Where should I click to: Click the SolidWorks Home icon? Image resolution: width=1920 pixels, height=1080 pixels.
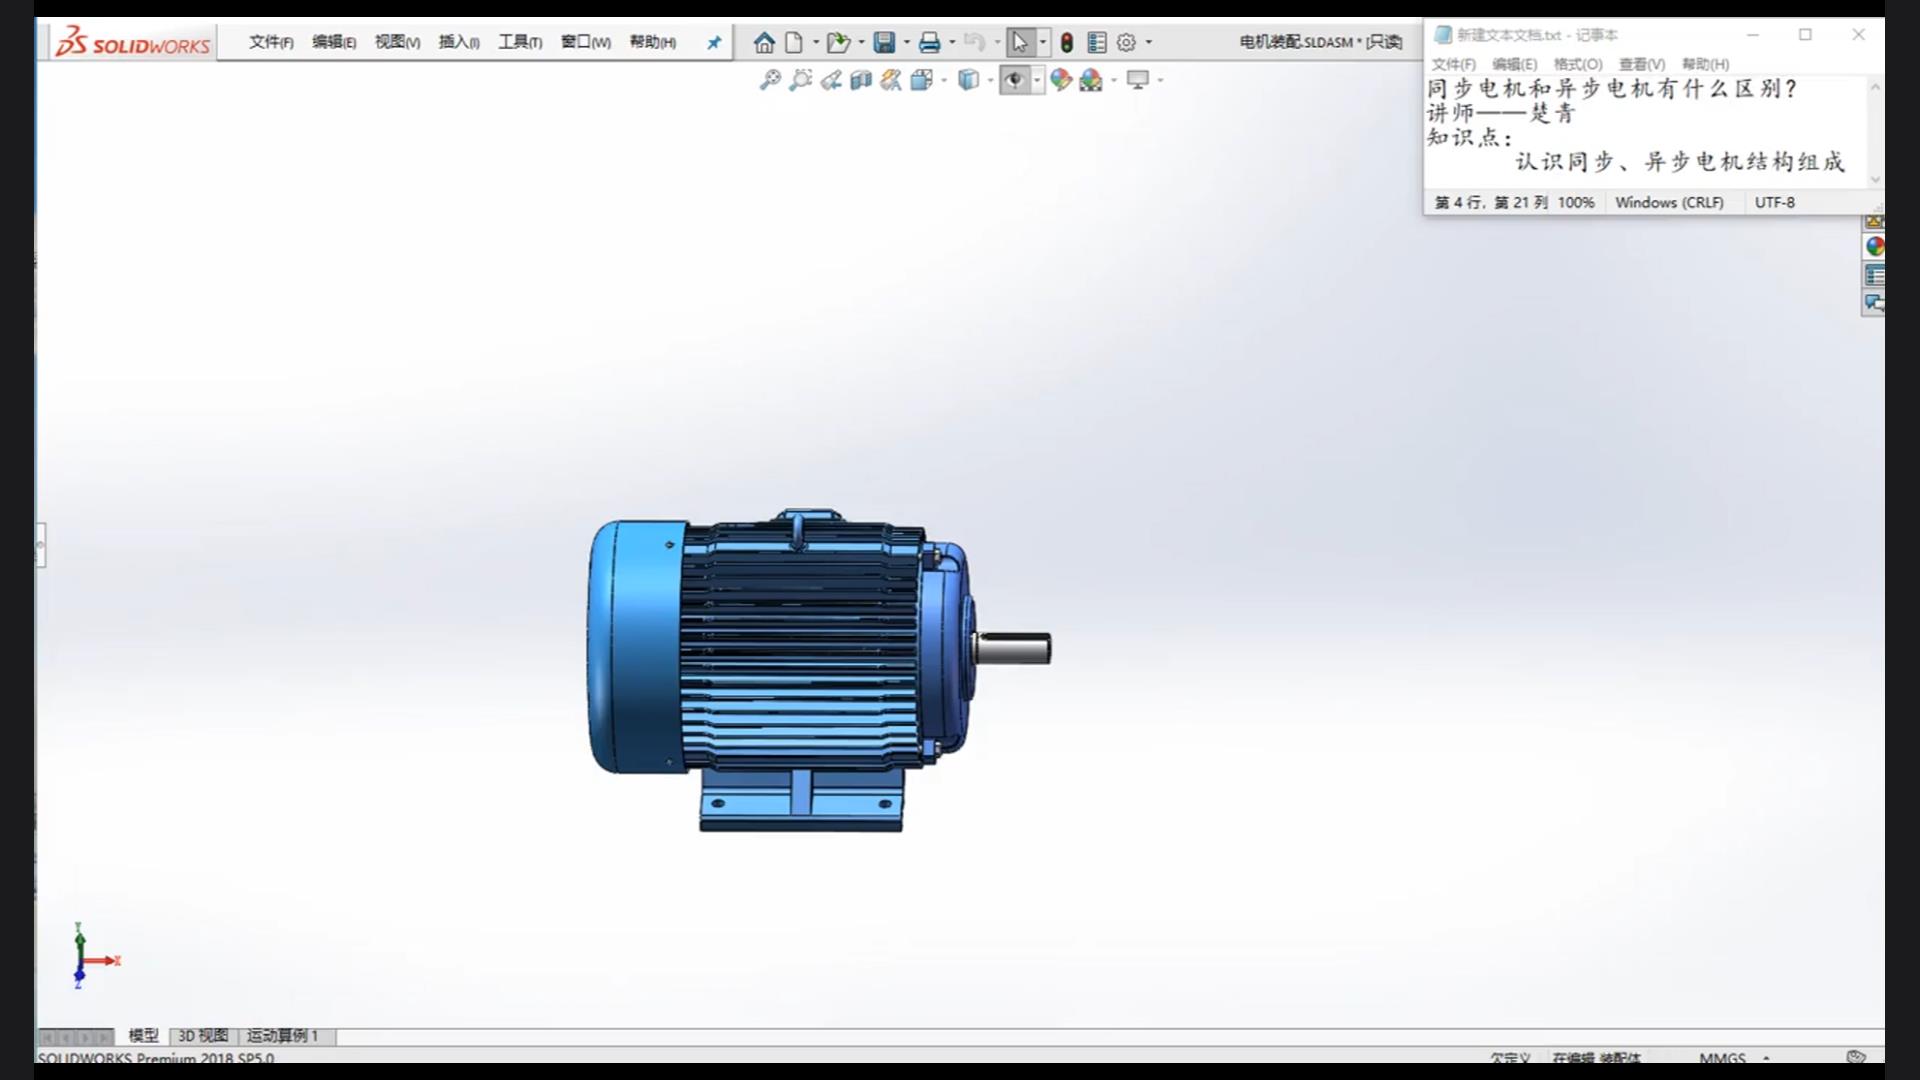tap(764, 42)
